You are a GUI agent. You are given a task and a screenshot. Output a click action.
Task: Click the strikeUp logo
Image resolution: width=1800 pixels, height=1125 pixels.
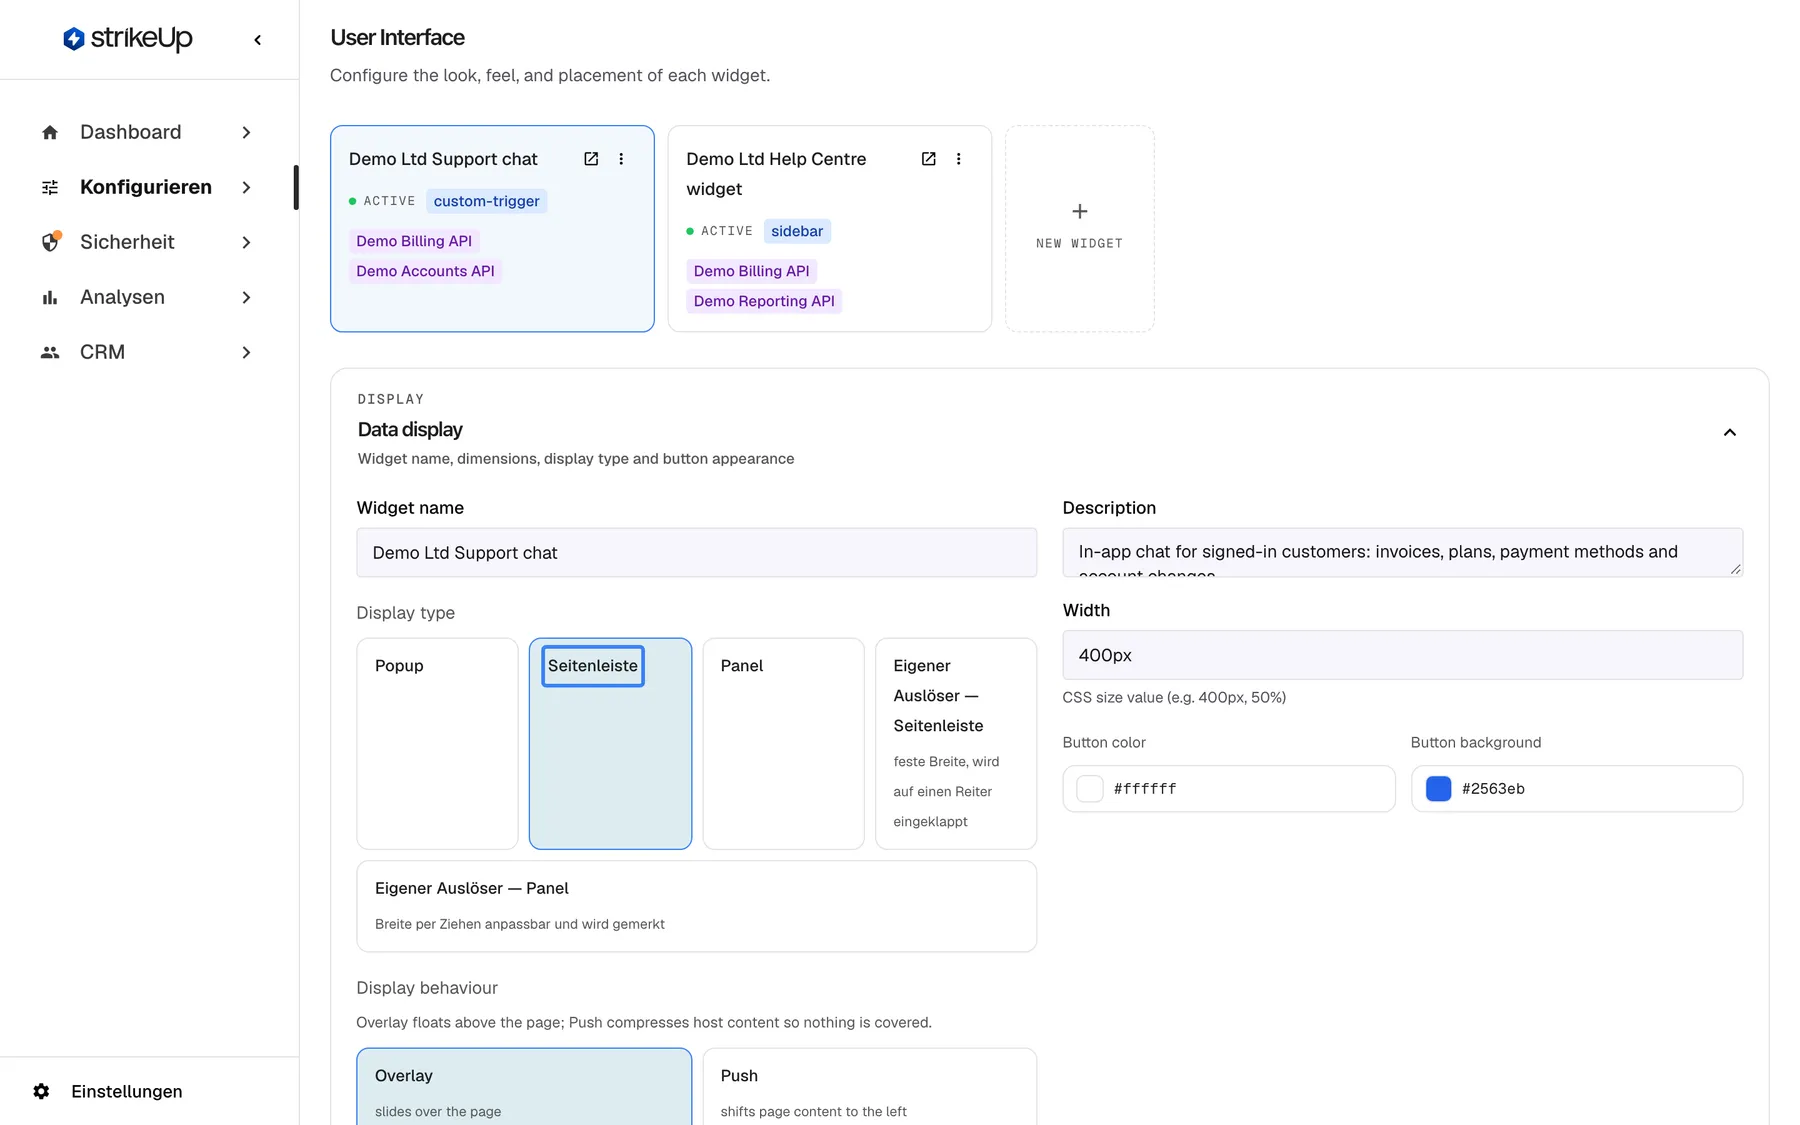pyautogui.click(x=128, y=38)
